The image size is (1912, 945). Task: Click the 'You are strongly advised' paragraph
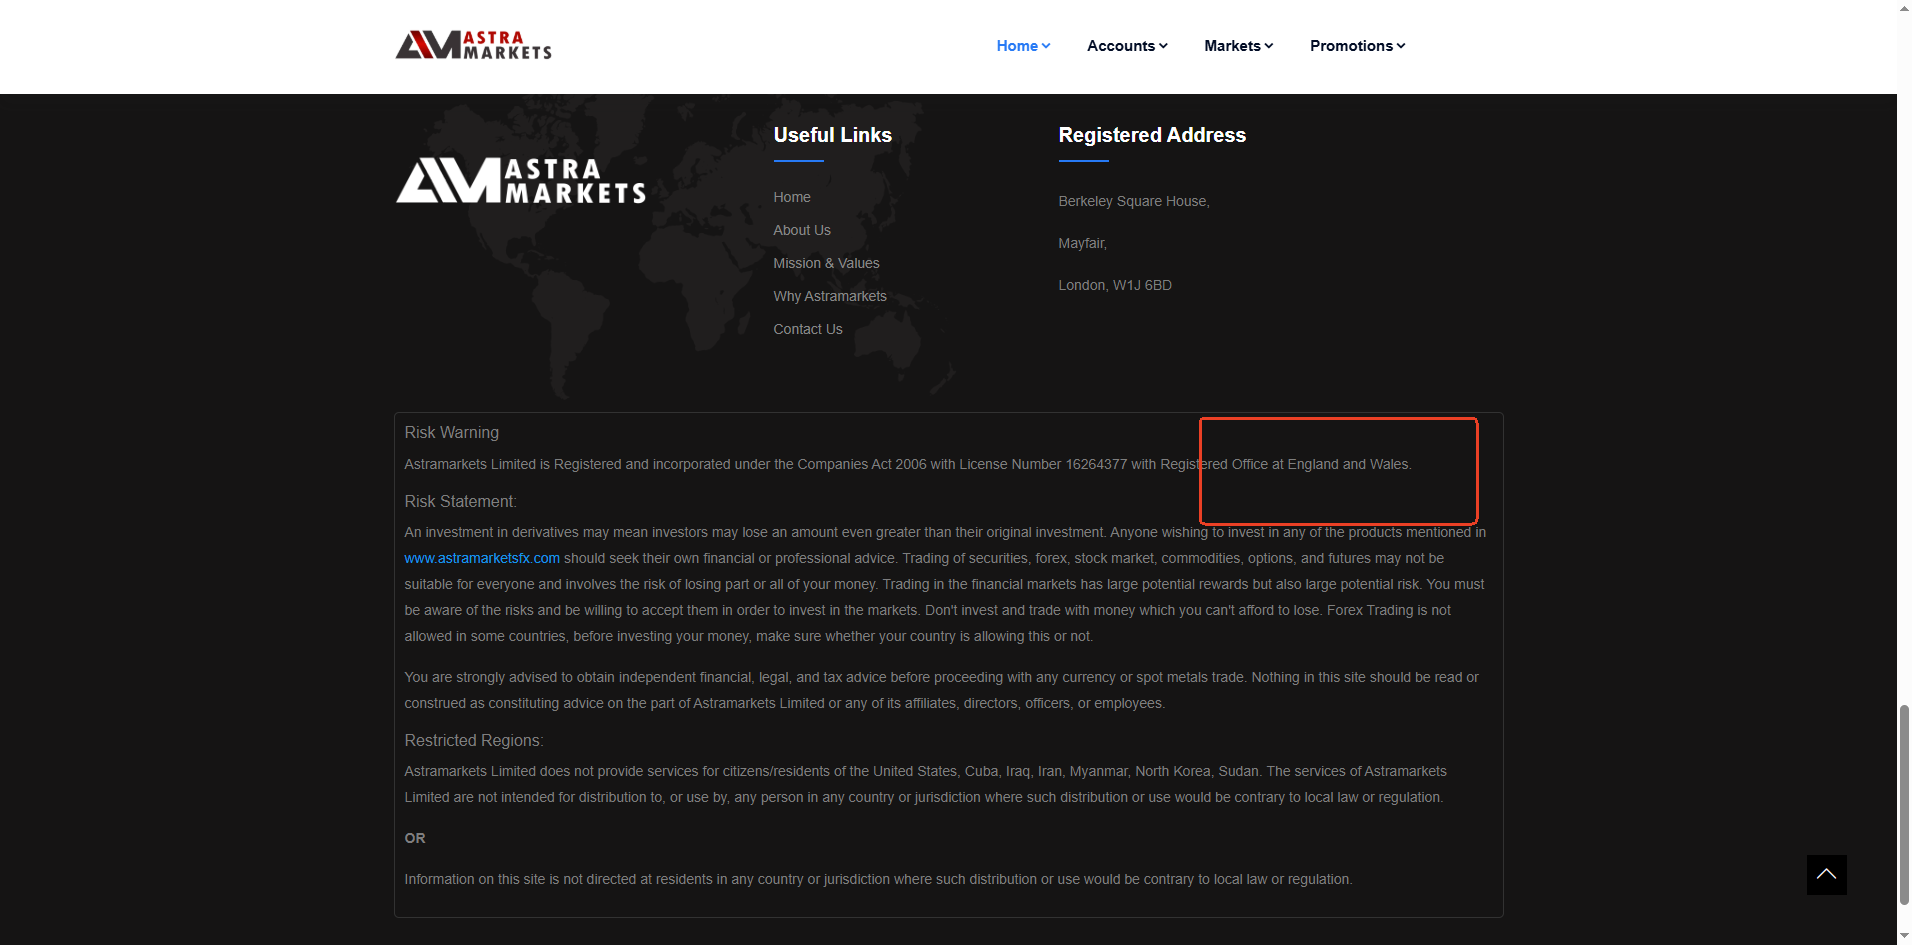pos(942,690)
